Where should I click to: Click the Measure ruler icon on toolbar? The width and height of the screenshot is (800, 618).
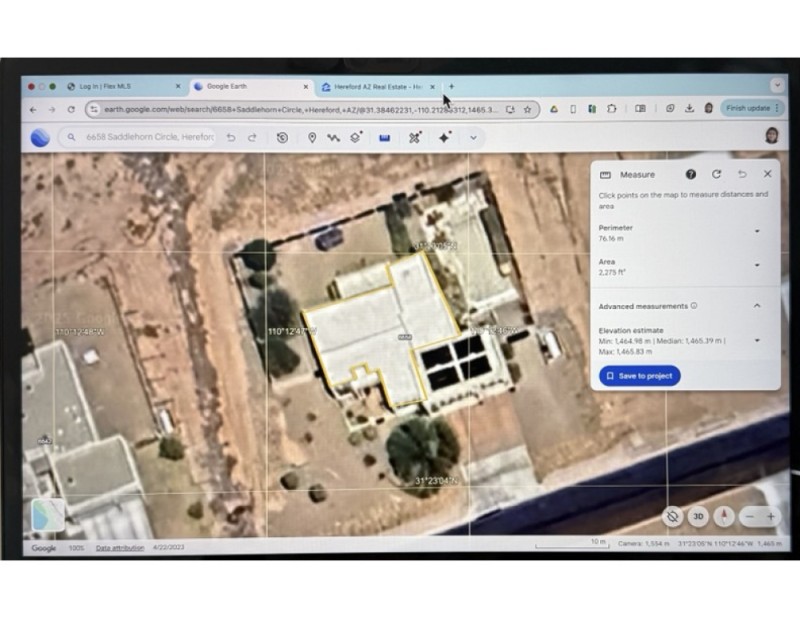tap(384, 139)
